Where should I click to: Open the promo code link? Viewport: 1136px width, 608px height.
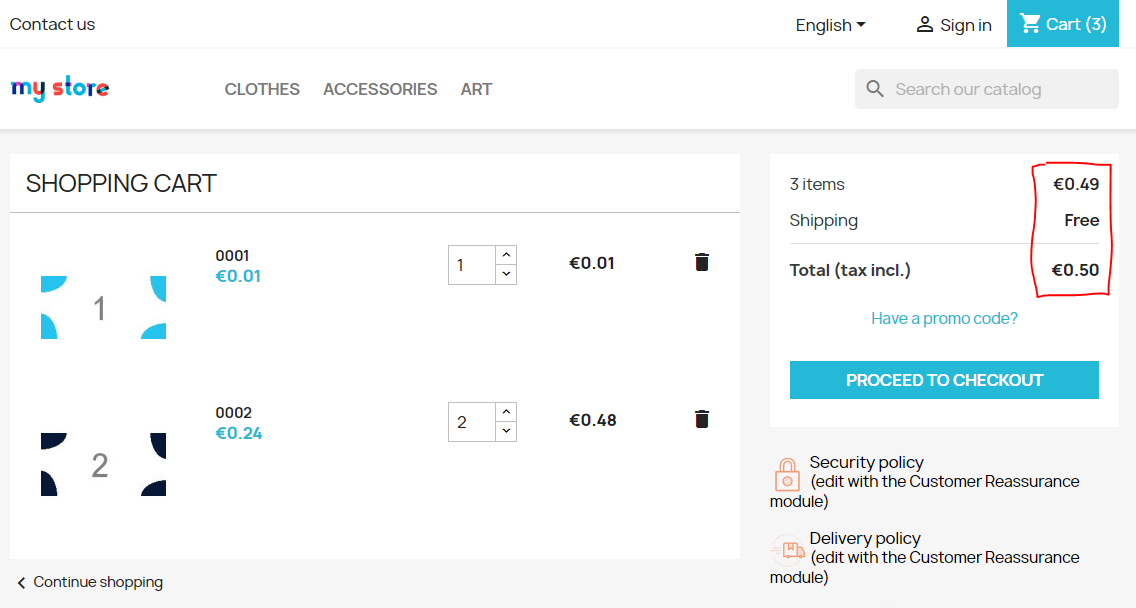click(943, 317)
